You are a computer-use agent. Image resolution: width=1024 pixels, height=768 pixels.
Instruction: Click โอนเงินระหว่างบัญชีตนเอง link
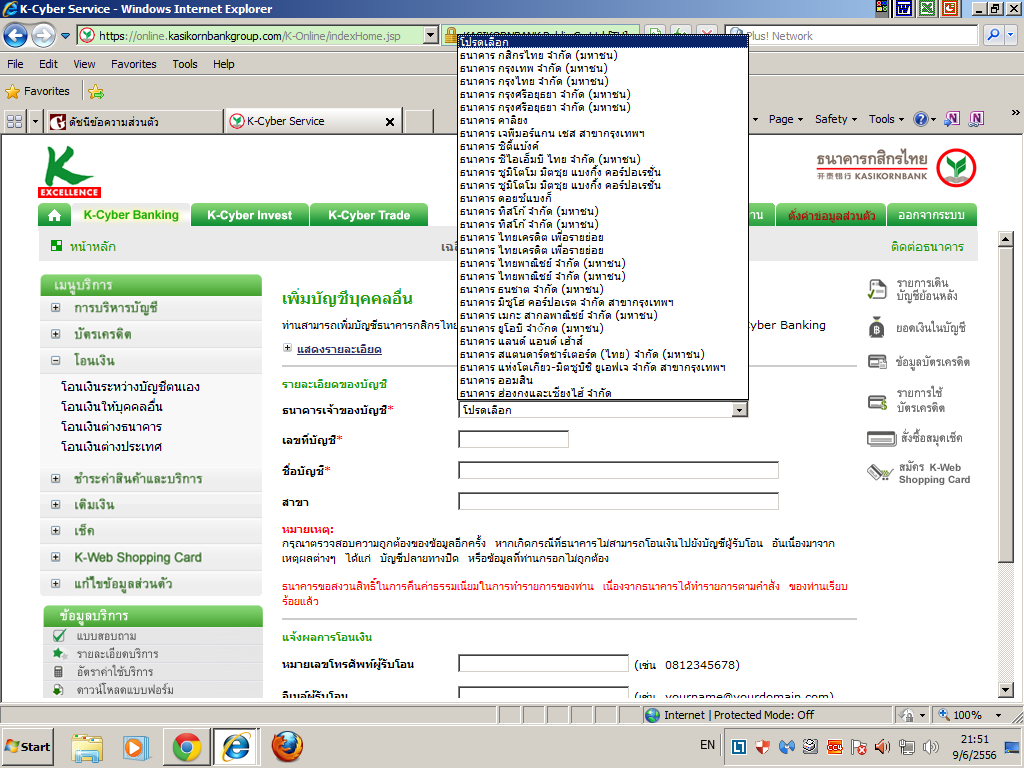point(130,387)
